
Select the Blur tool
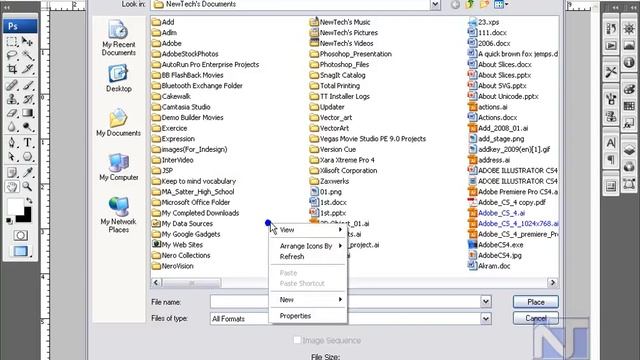[12, 127]
